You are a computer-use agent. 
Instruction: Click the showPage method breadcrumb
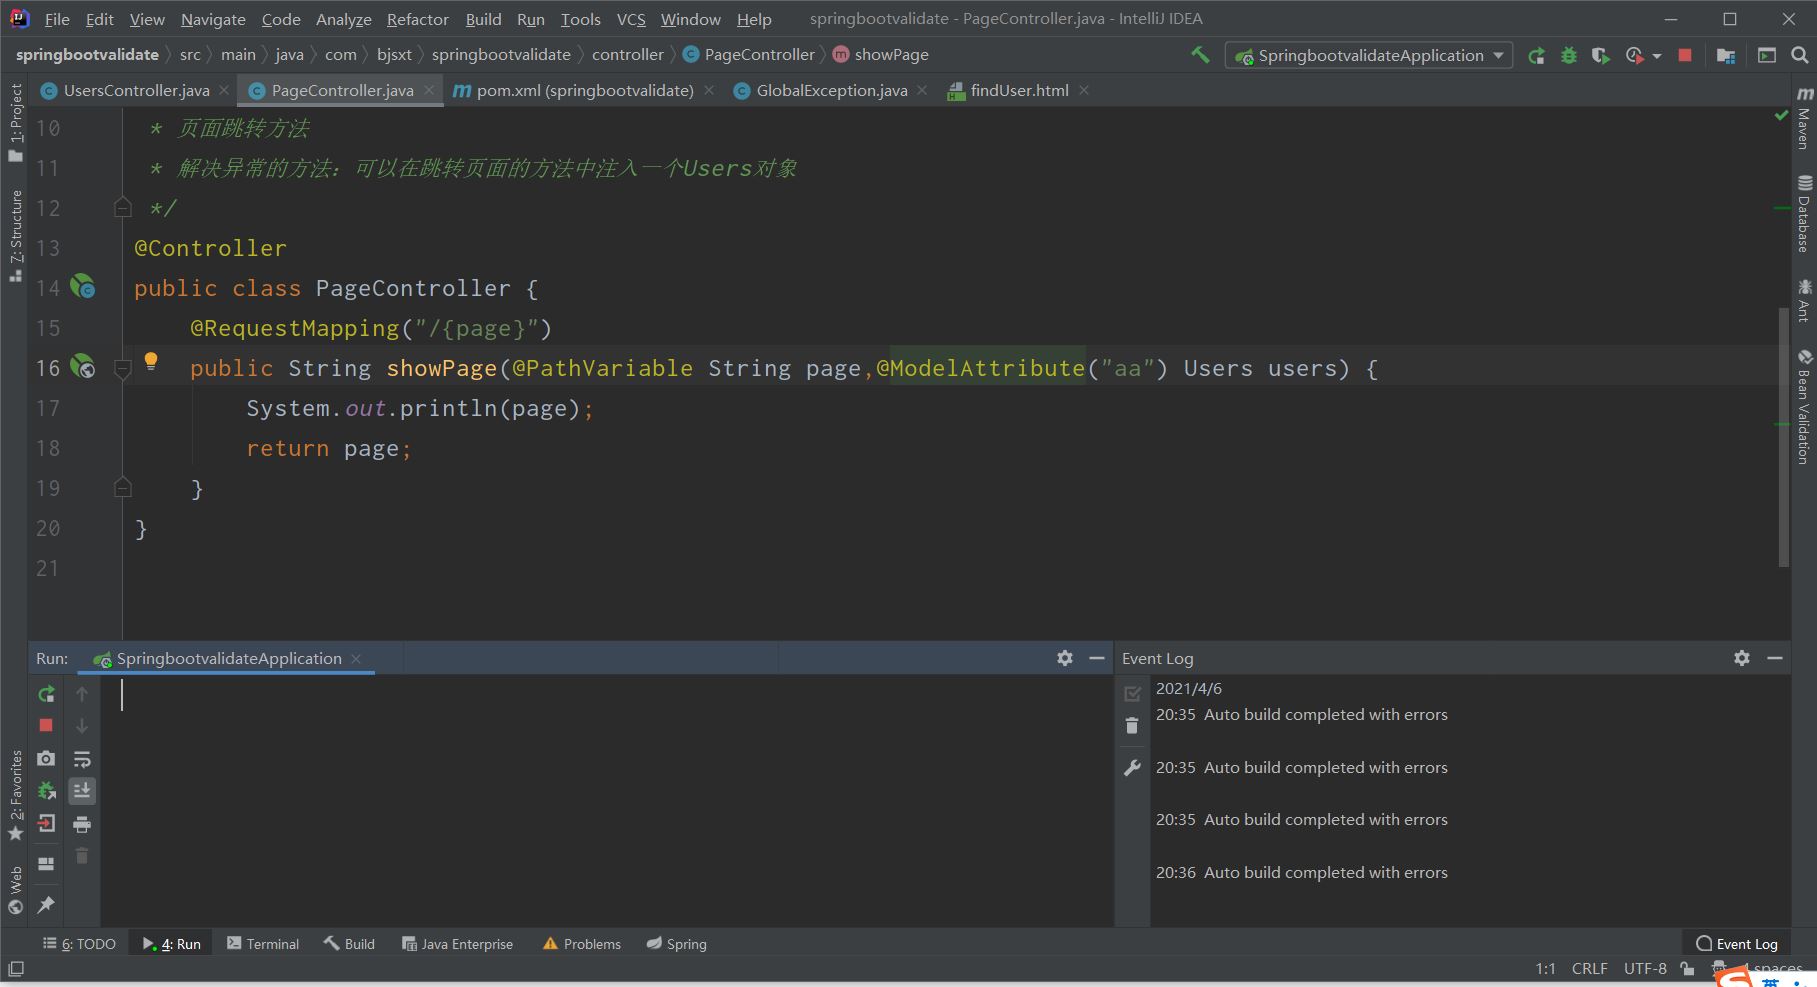pos(881,54)
